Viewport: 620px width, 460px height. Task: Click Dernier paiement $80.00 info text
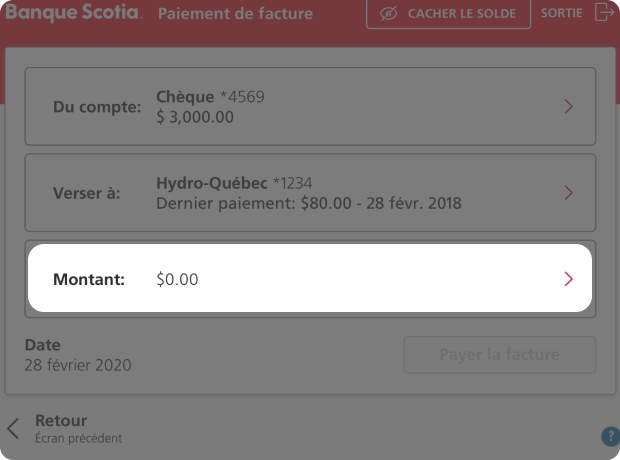click(309, 203)
